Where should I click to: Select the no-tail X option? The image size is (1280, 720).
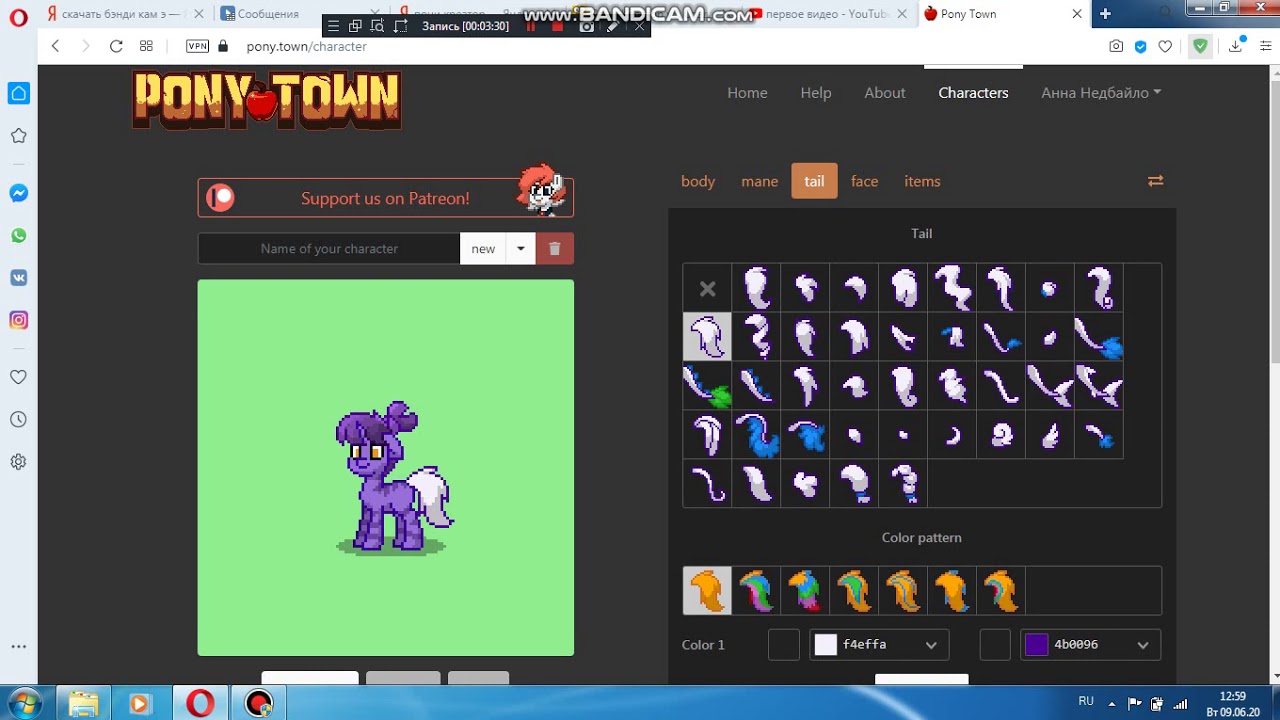(707, 289)
